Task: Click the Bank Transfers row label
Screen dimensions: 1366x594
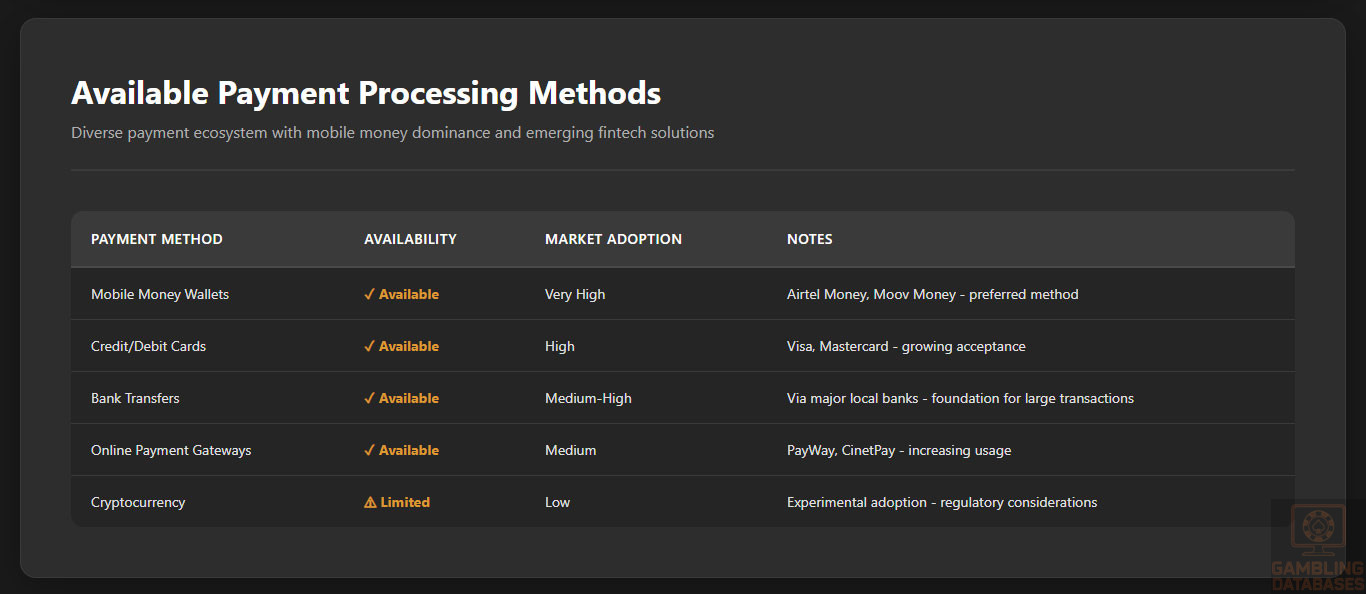Action: (135, 398)
